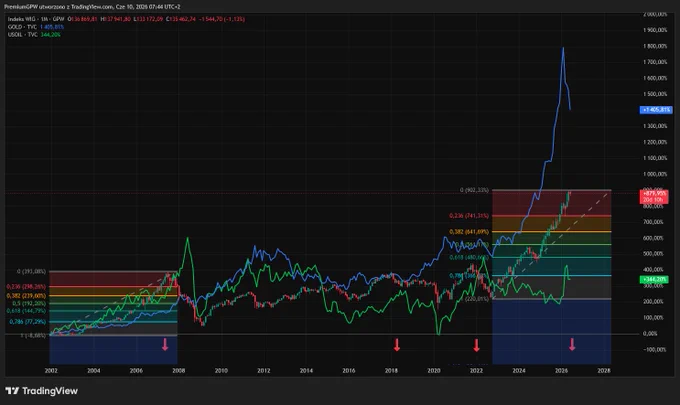
Task: Click the 2008 tick on time axis
Action: point(179,371)
